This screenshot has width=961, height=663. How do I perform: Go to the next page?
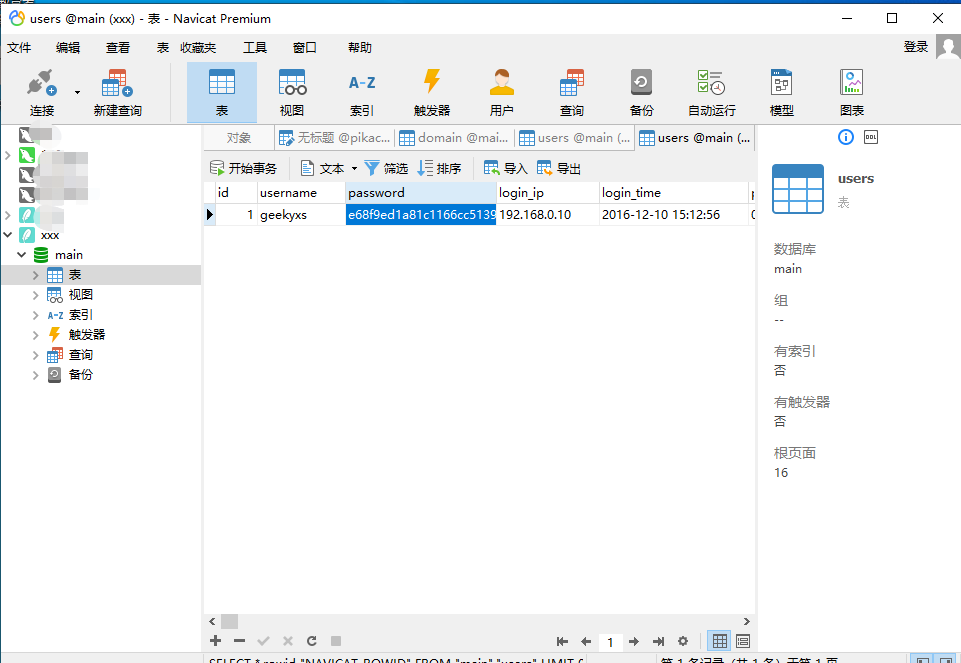click(x=634, y=642)
